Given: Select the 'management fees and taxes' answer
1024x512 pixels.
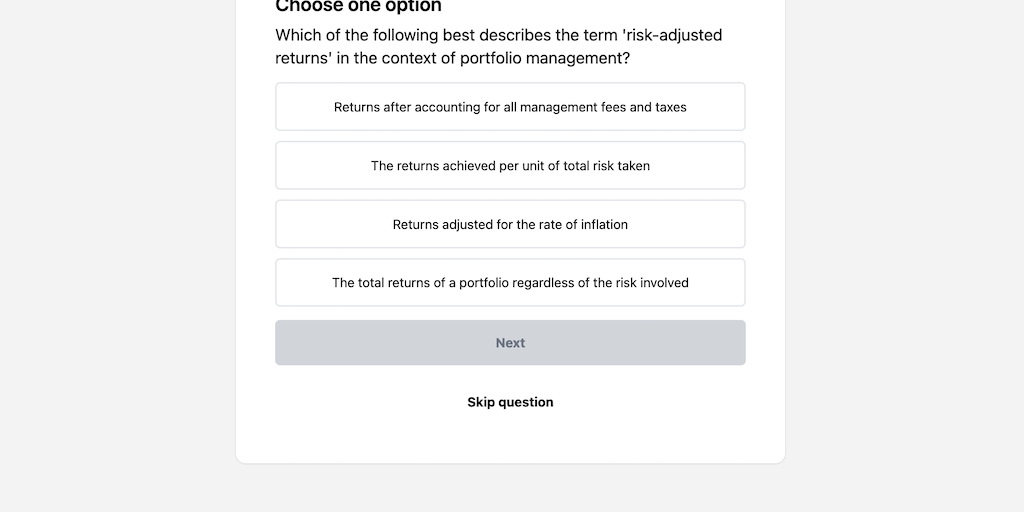Looking at the screenshot, I should [510, 107].
